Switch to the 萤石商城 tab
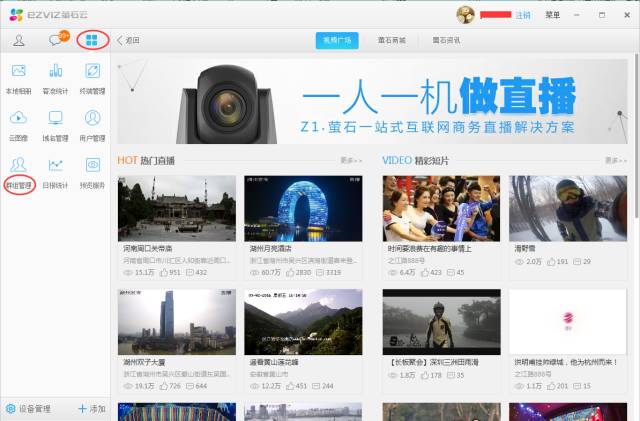Image resolution: width=640 pixels, height=421 pixels. coord(392,40)
